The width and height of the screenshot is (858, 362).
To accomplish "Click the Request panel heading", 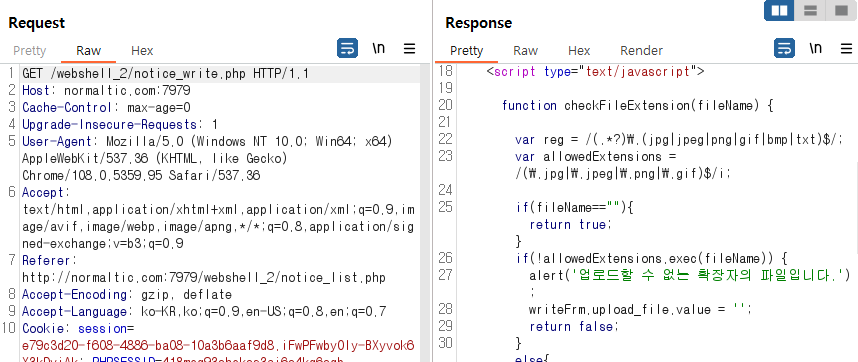I will click(x=37, y=23).
